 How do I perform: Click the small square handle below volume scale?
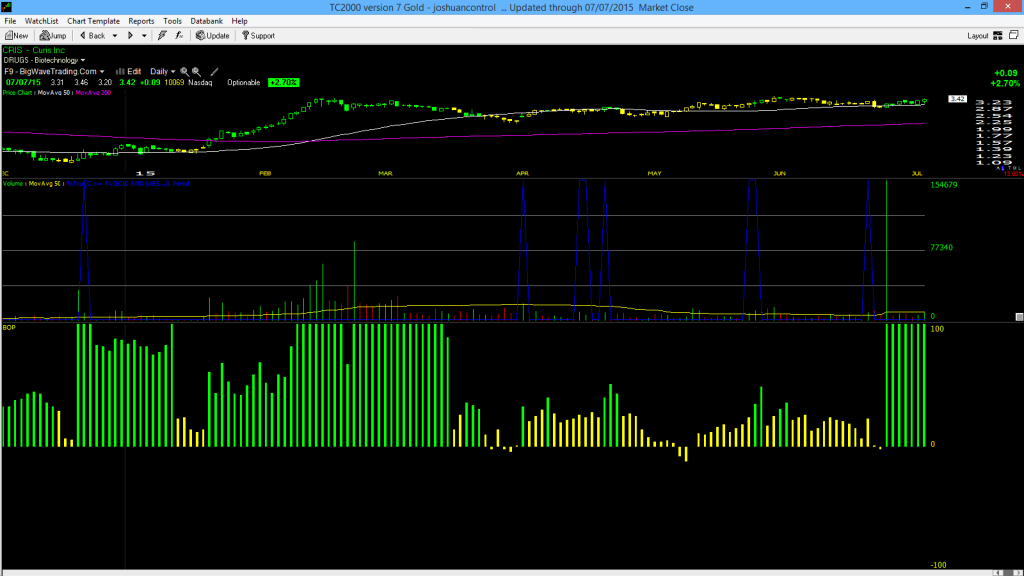[1019, 317]
